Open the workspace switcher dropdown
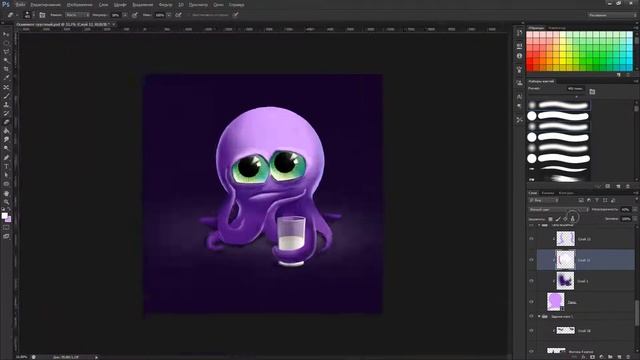The height and width of the screenshot is (360, 640). point(612,15)
